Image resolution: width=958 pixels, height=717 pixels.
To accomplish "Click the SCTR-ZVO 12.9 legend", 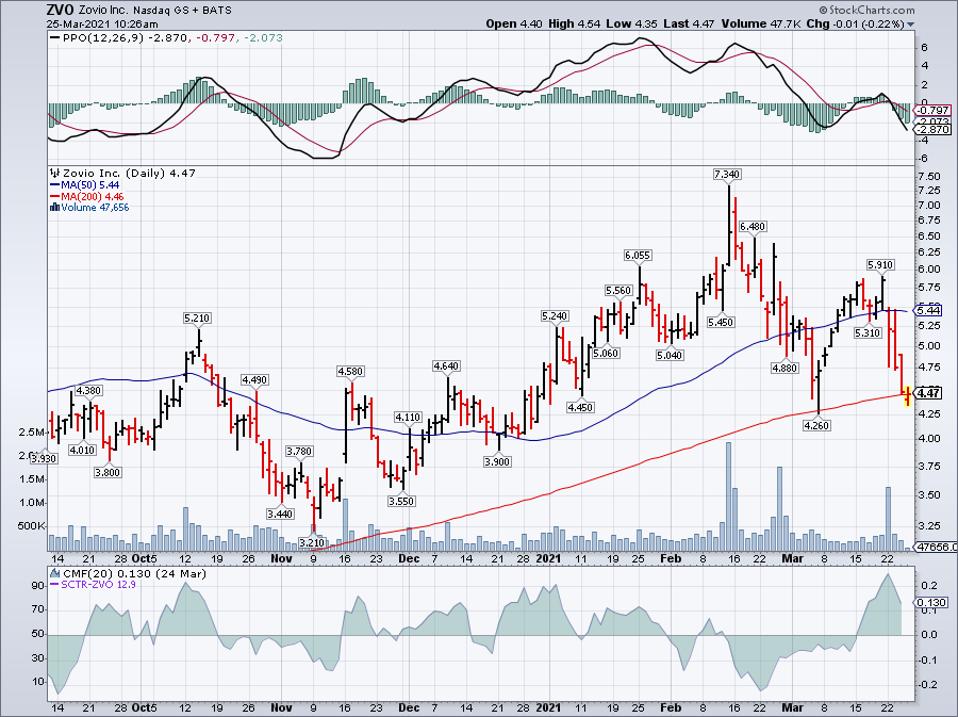I will (92, 584).
